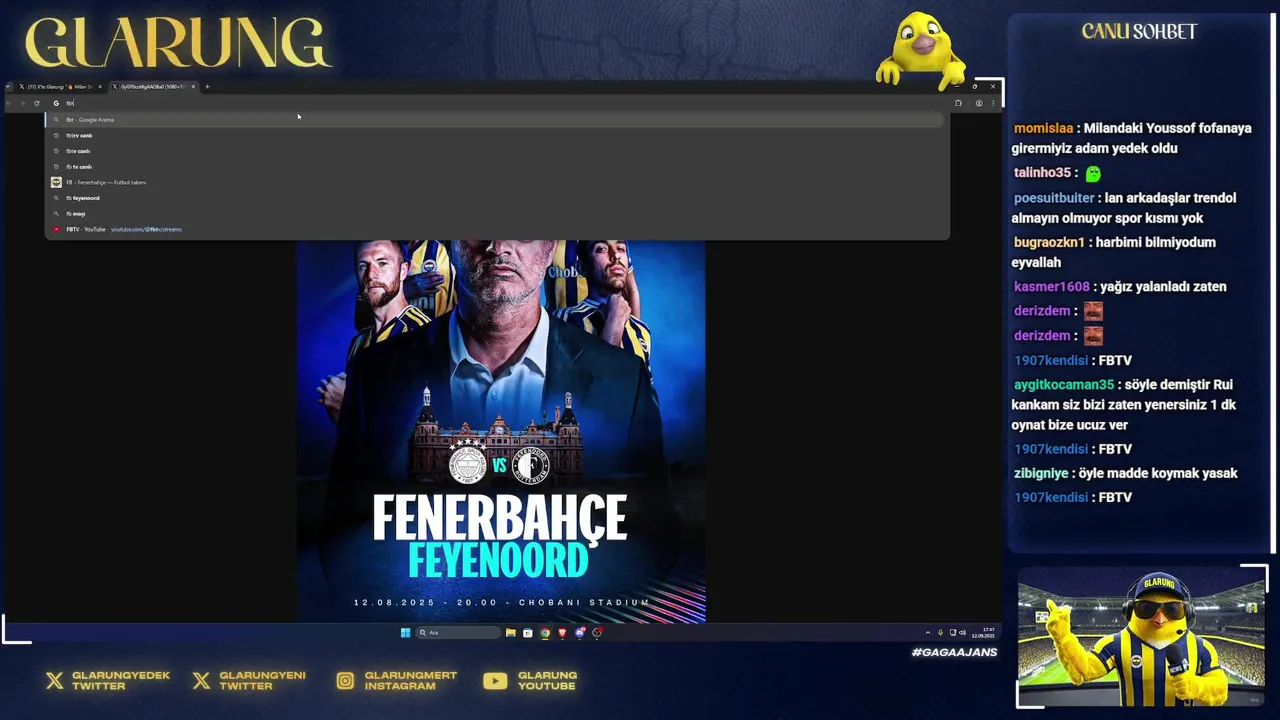The width and height of the screenshot is (1280, 720).
Task: Open File Explorer from taskbar
Action: pyautogui.click(x=510, y=632)
